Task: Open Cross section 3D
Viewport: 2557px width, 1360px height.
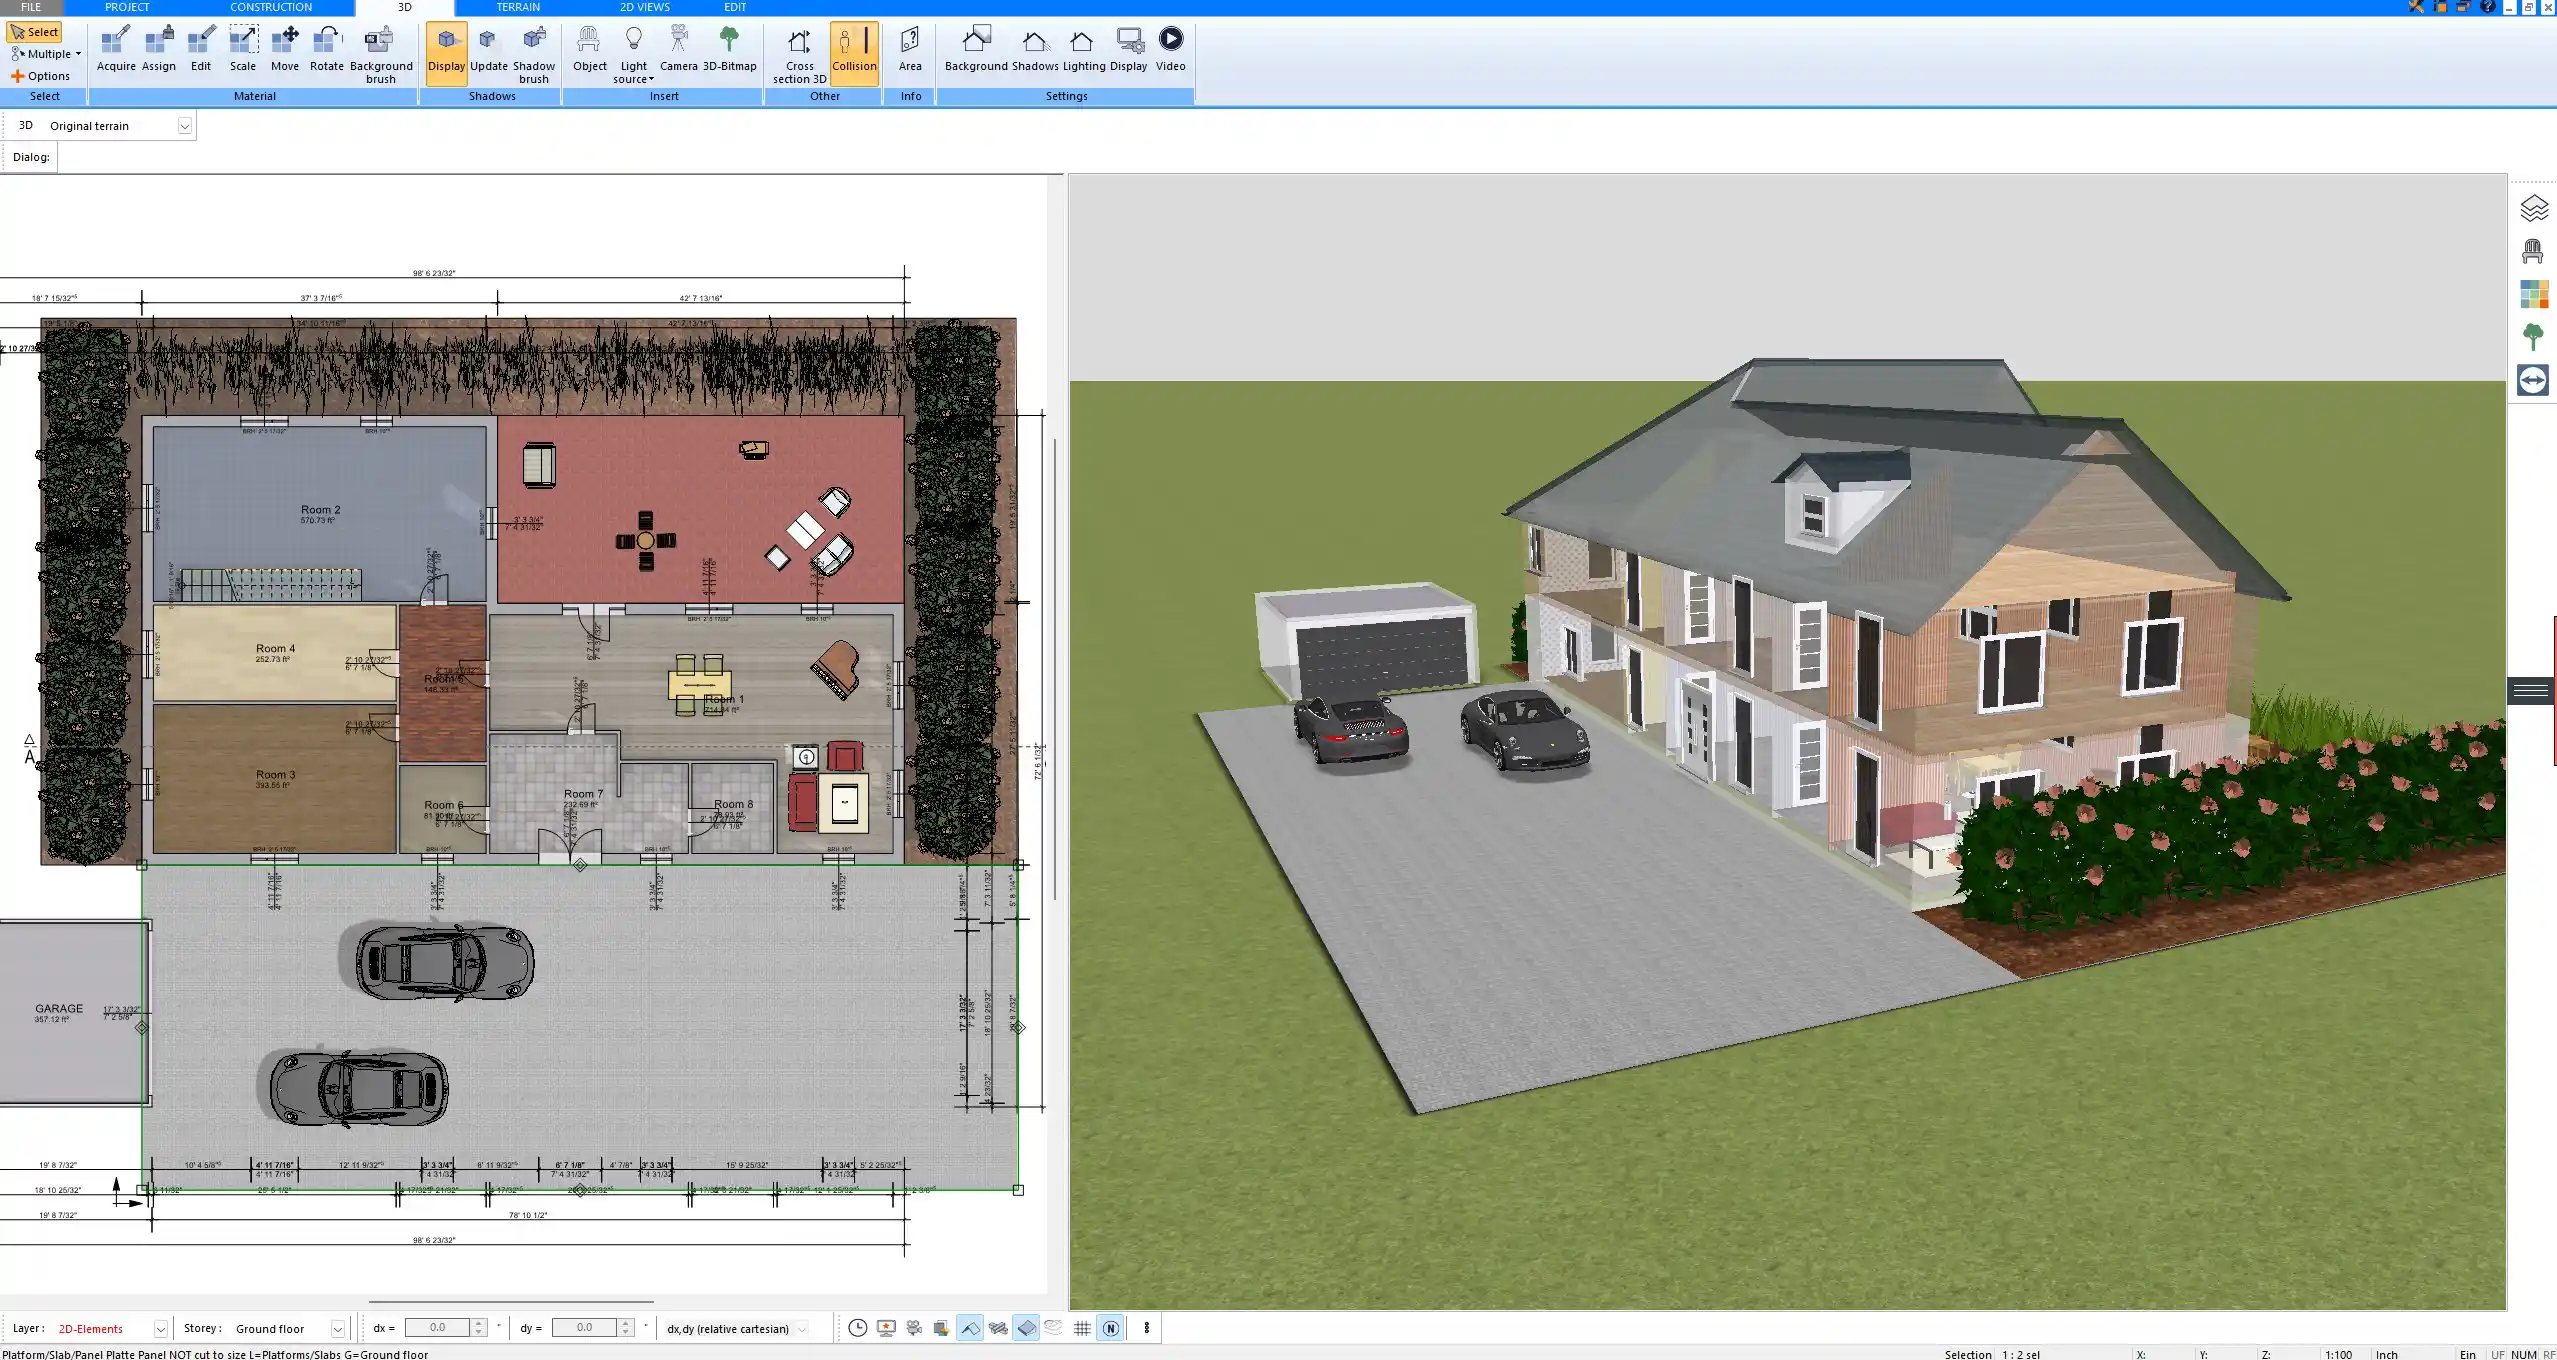Action: (x=799, y=55)
